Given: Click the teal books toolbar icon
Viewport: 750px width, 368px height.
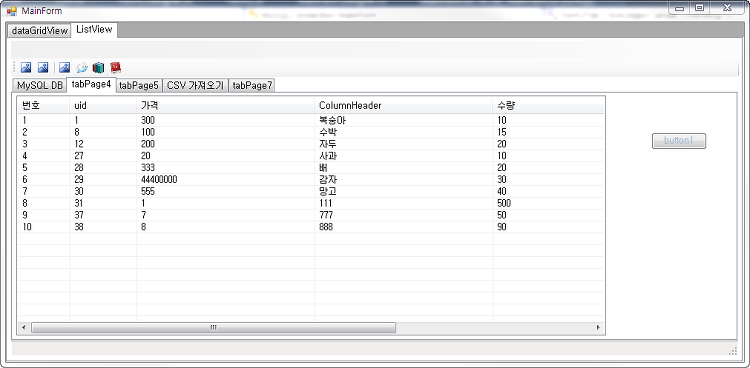Looking at the screenshot, I should pos(99,68).
